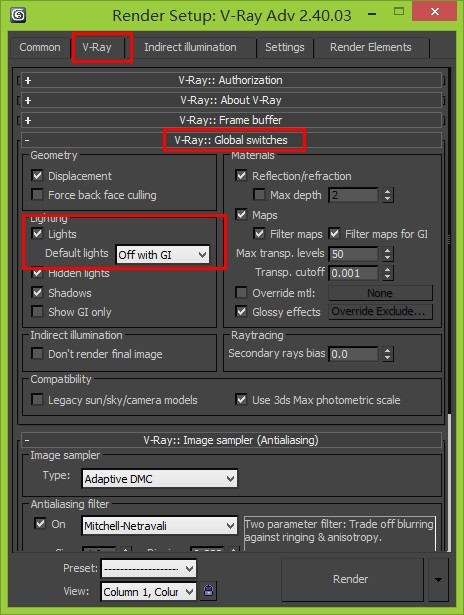464x615 pixels.
Task: Switch to the Common tab
Action: [40, 47]
